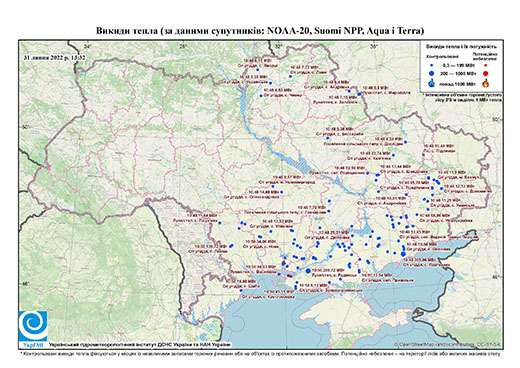Screen dimensions: 520x368
Task: Click the large blue circle in legend
Action: click(x=432, y=73)
